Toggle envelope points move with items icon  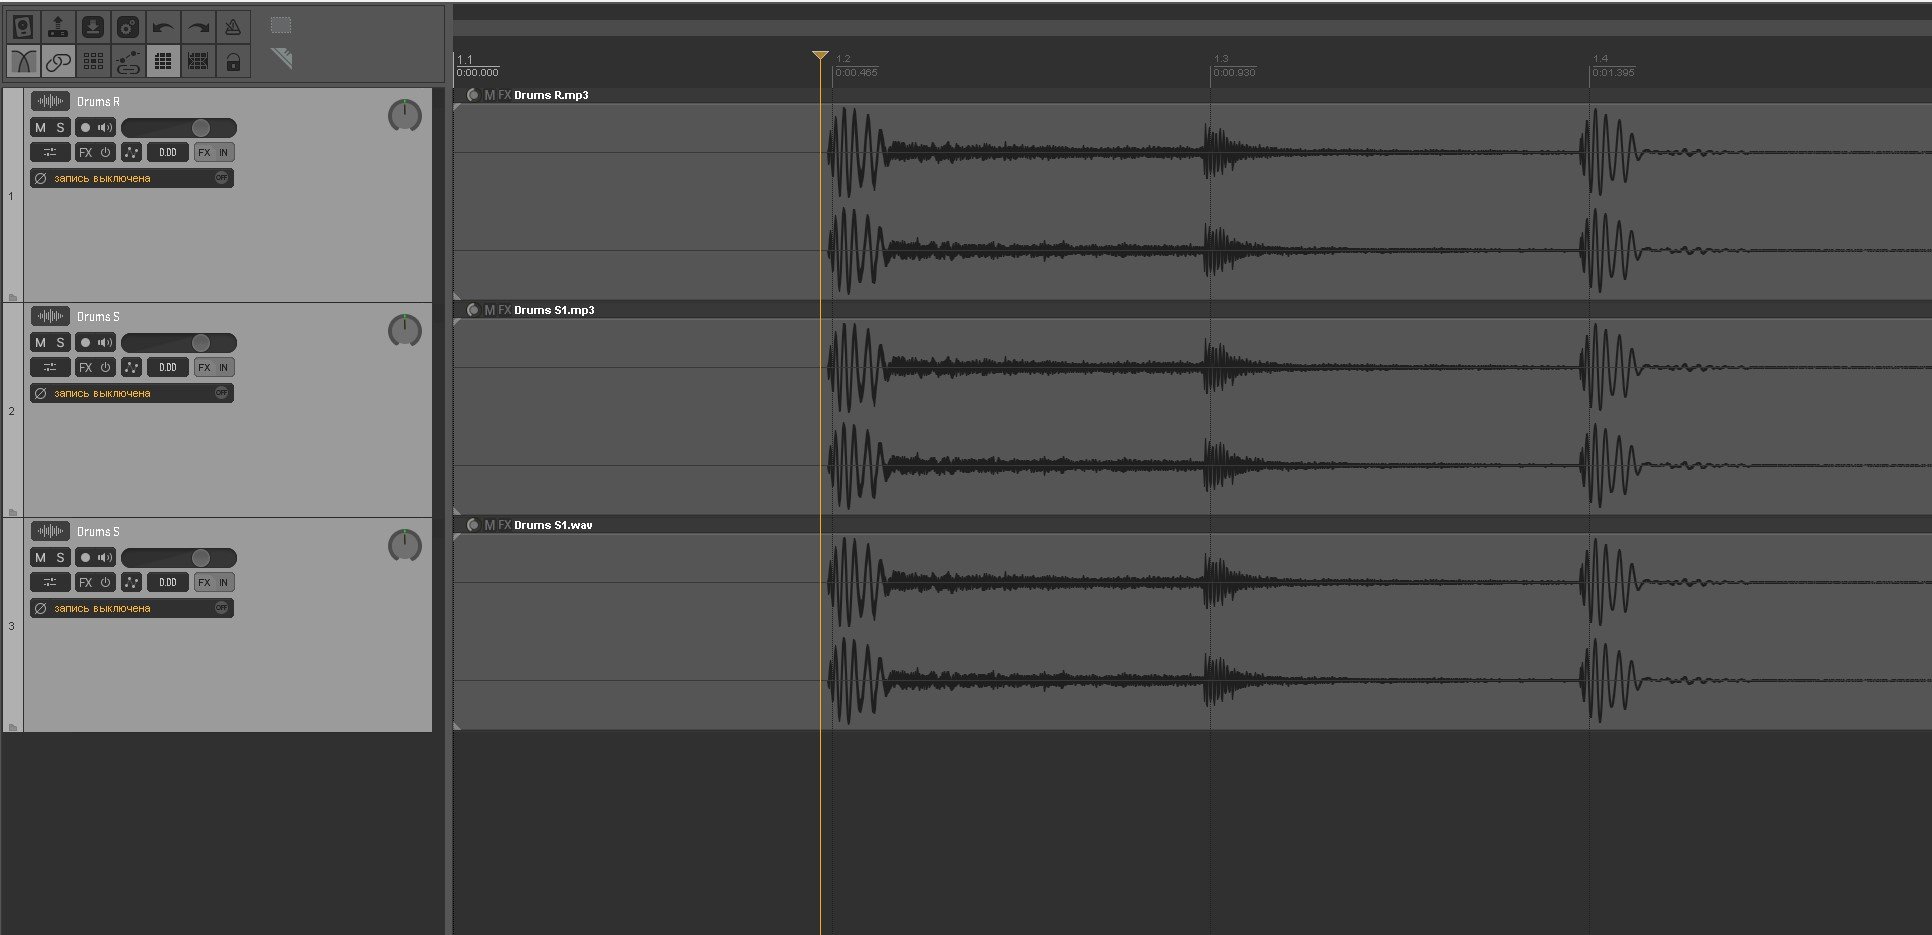[128, 61]
